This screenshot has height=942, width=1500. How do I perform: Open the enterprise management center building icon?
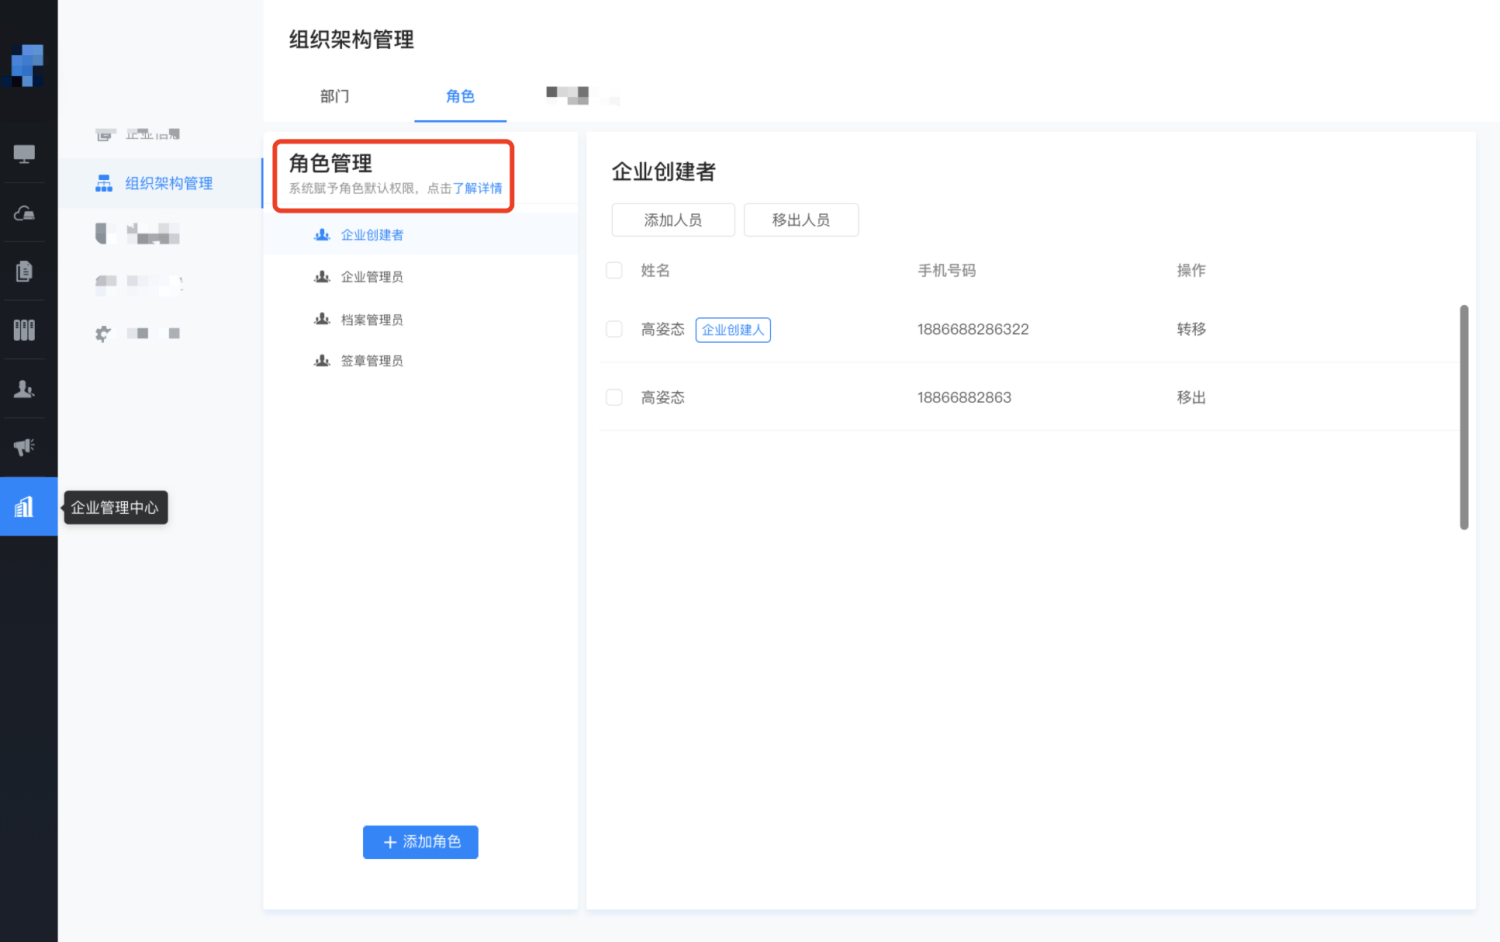[x=24, y=507]
